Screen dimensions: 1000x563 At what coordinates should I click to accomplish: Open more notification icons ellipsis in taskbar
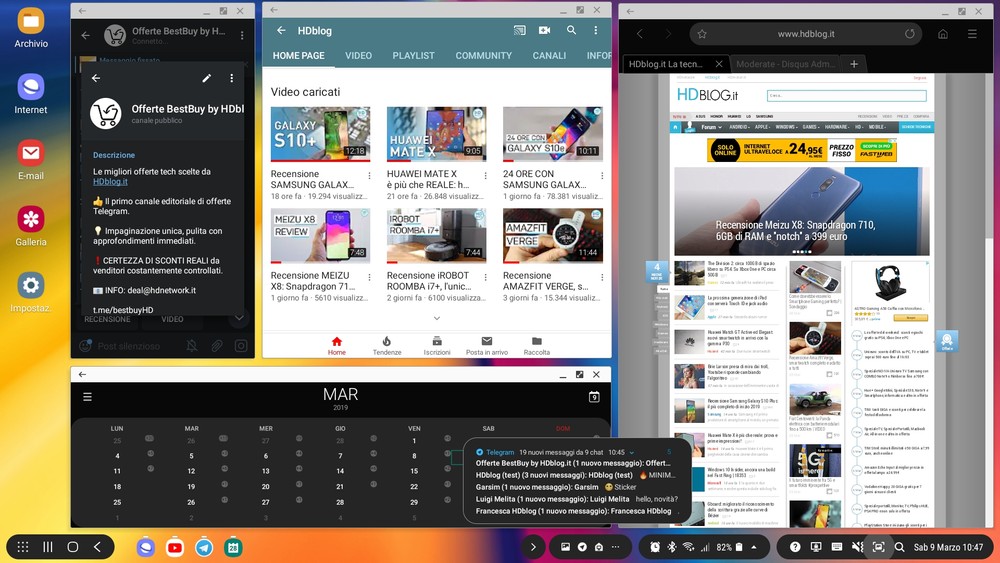point(615,547)
